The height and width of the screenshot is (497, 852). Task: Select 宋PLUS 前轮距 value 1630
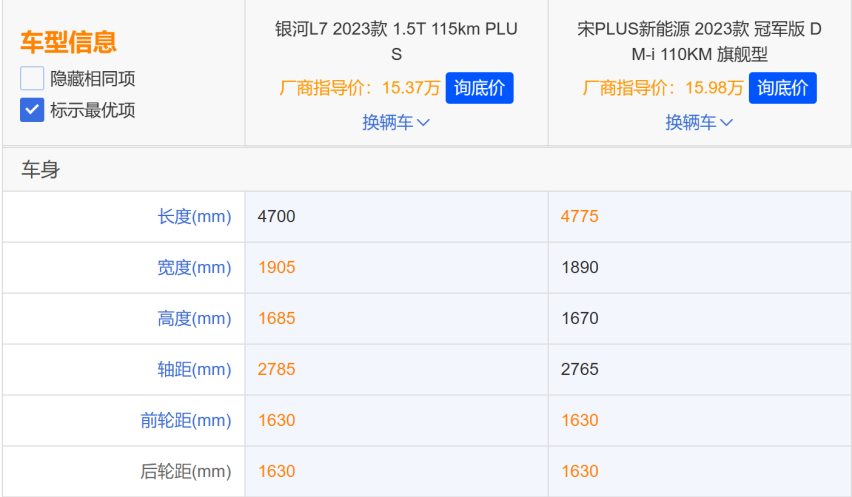580,420
